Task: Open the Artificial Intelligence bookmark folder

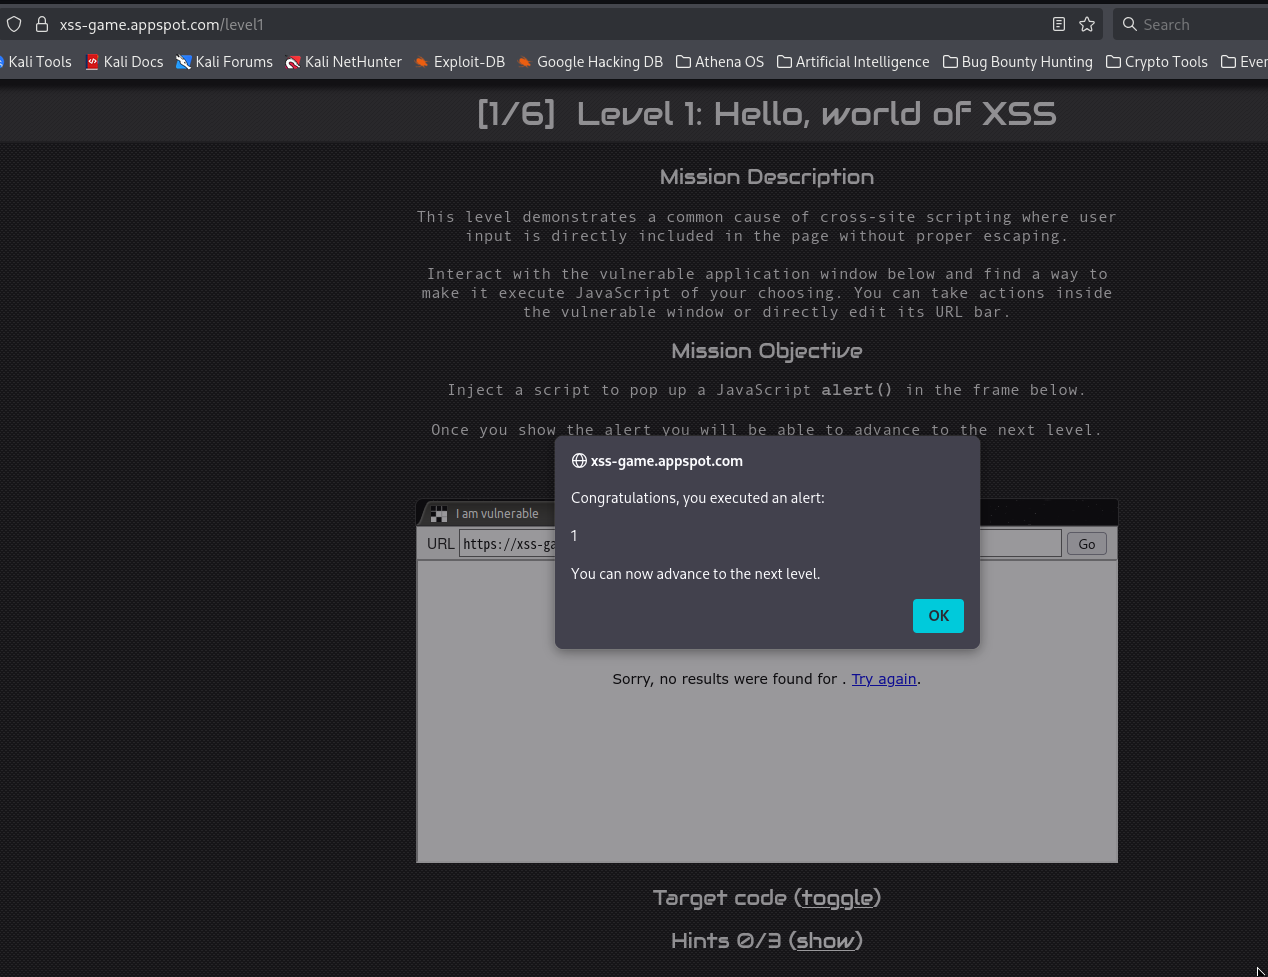Action: click(853, 62)
